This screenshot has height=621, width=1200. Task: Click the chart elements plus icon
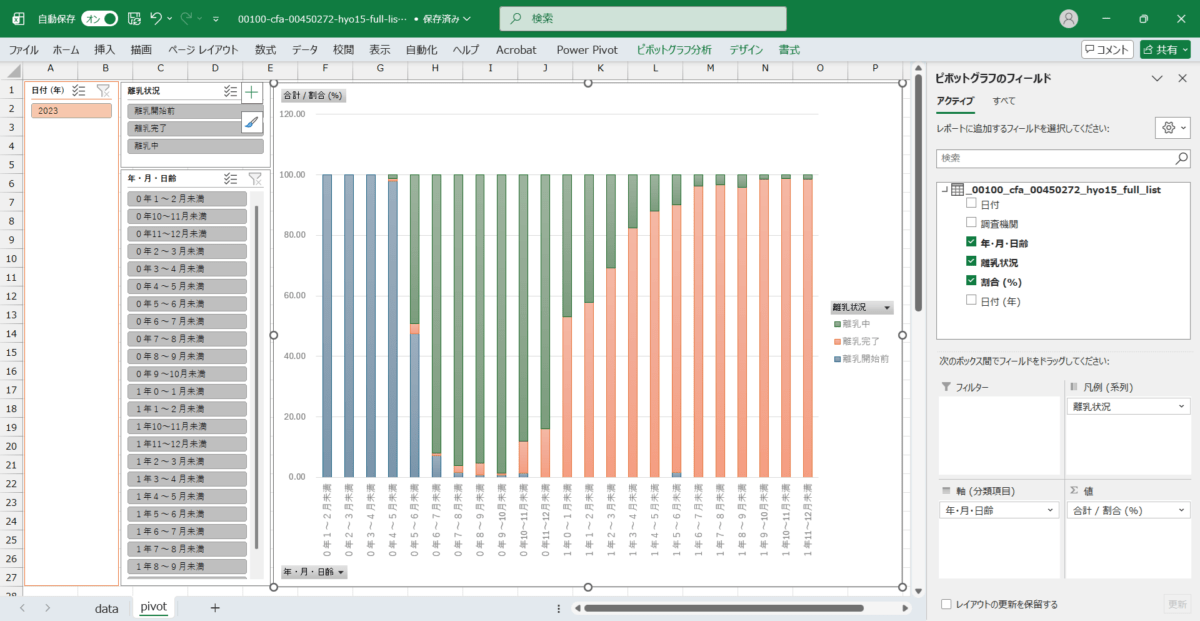click(x=252, y=92)
